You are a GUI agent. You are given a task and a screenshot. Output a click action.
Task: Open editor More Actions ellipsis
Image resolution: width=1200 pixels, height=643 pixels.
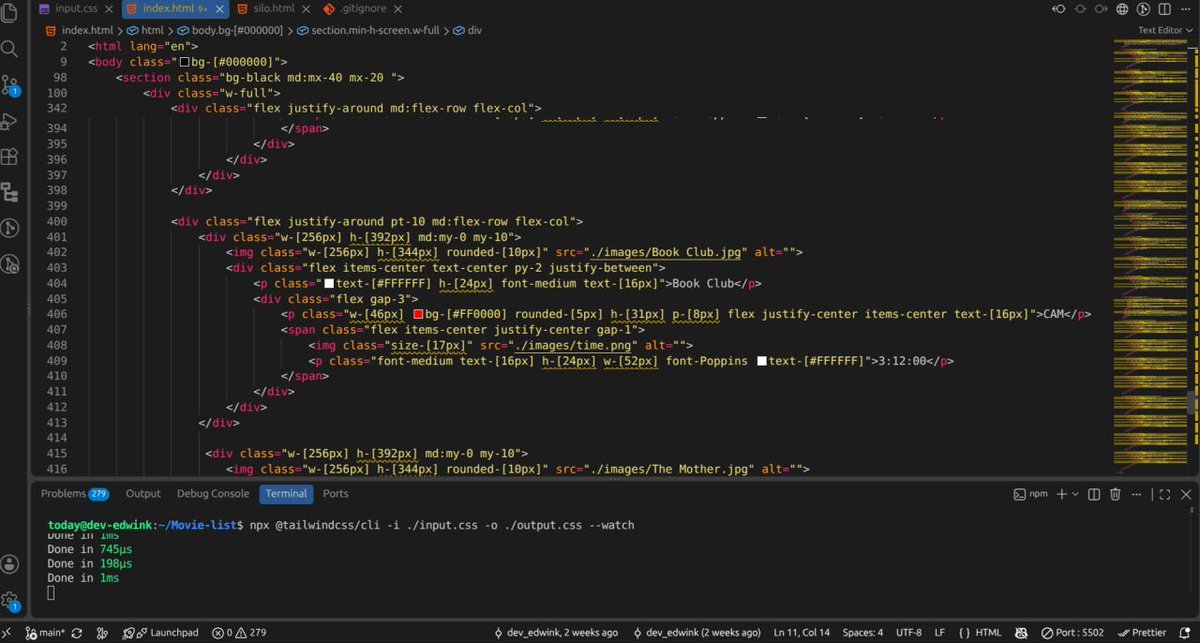click(x=1185, y=9)
